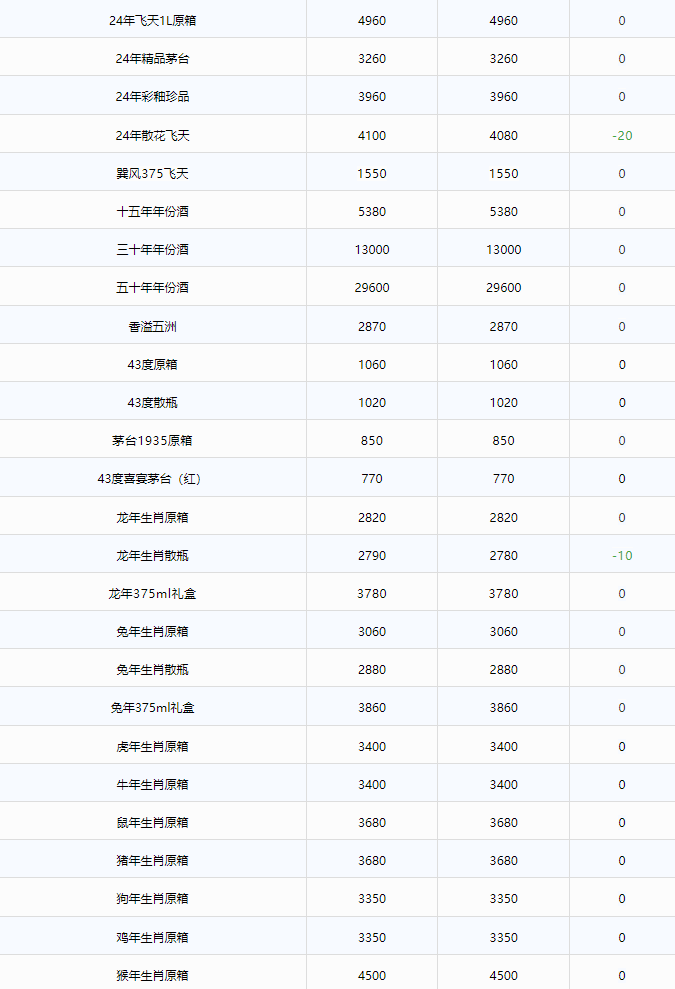
Task: Click second 29600 price in 五十年年份酒 row
Action: [x=503, y=287]
